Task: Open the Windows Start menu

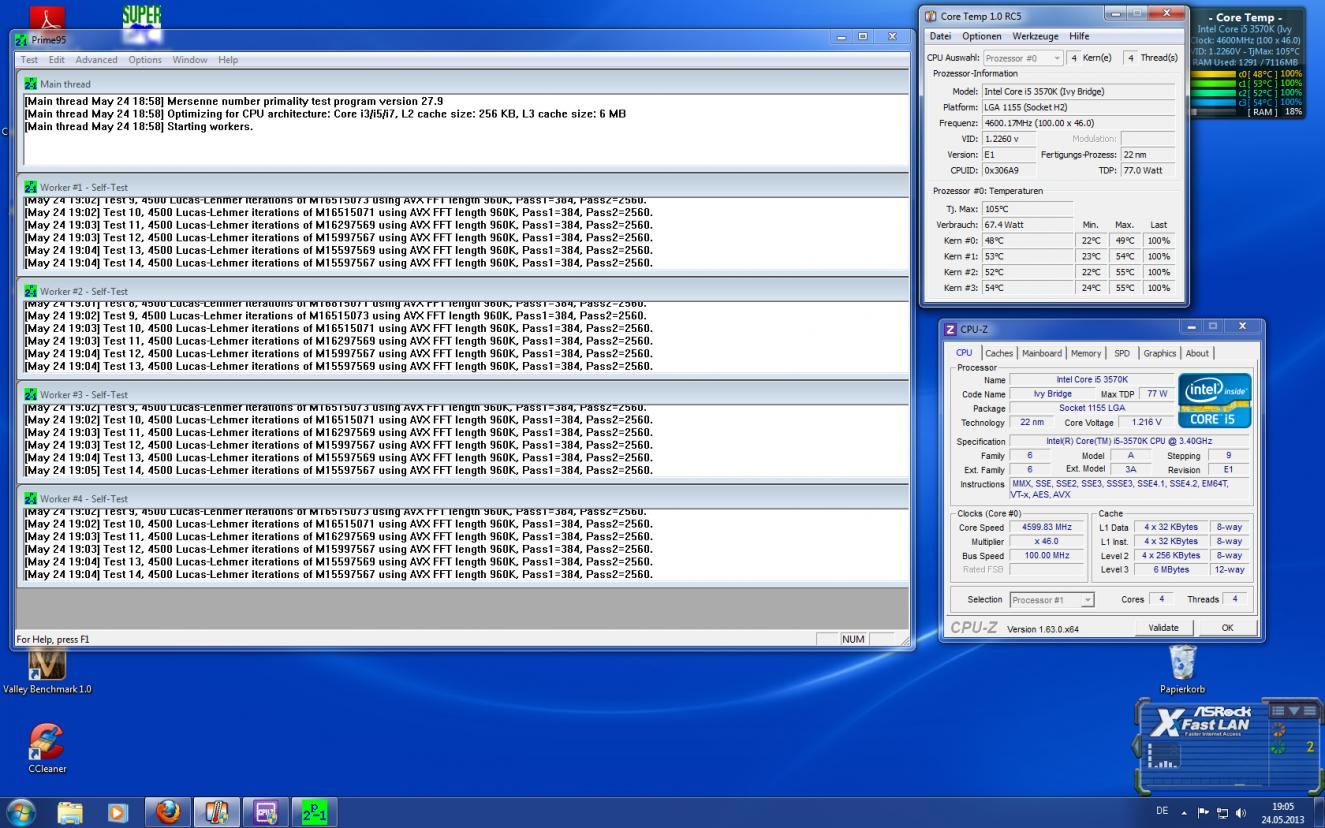Action: [22, 812]
